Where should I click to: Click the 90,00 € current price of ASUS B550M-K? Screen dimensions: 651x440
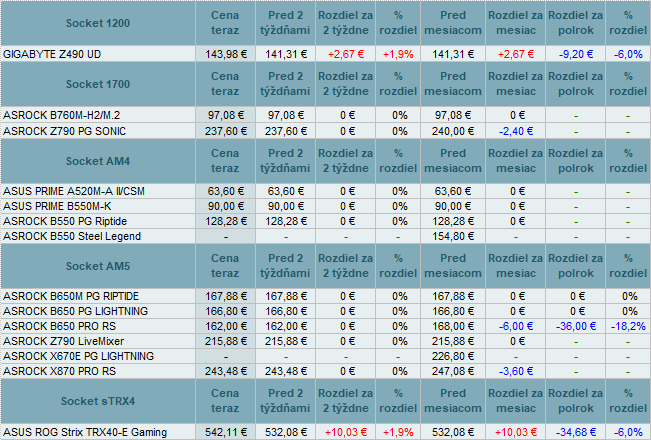pyautogui.click(x=226, y=206)
